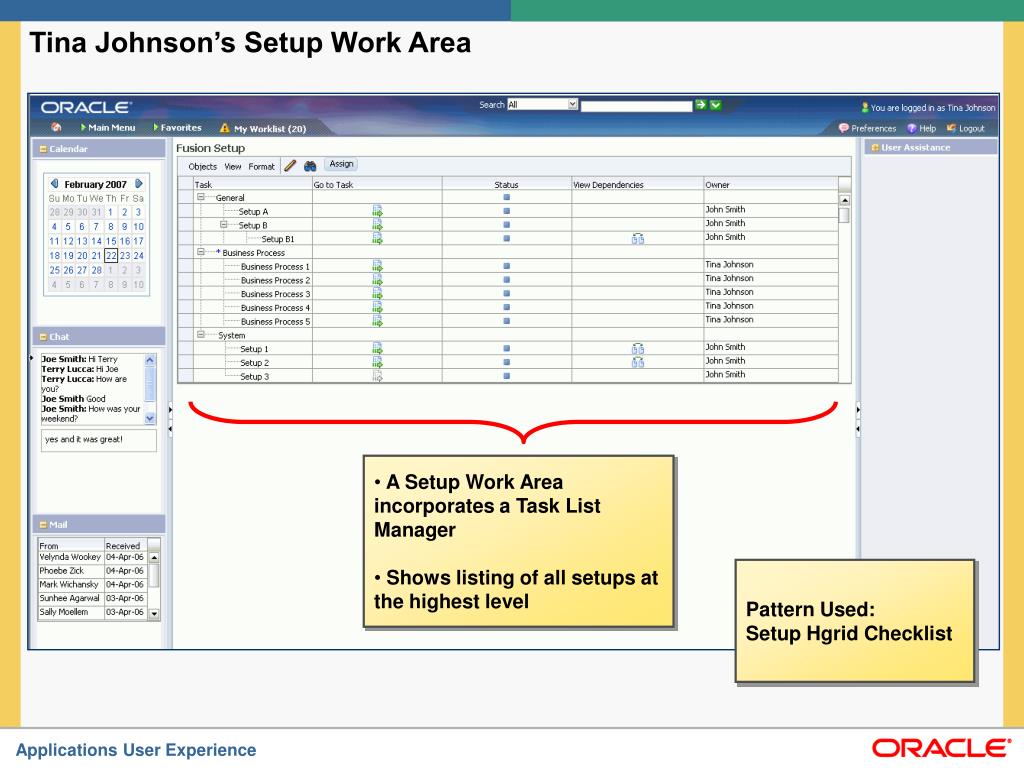Screen dimensions: 1024x768
Task: View dependencies for Setup 1
Action: coord(638,349)
